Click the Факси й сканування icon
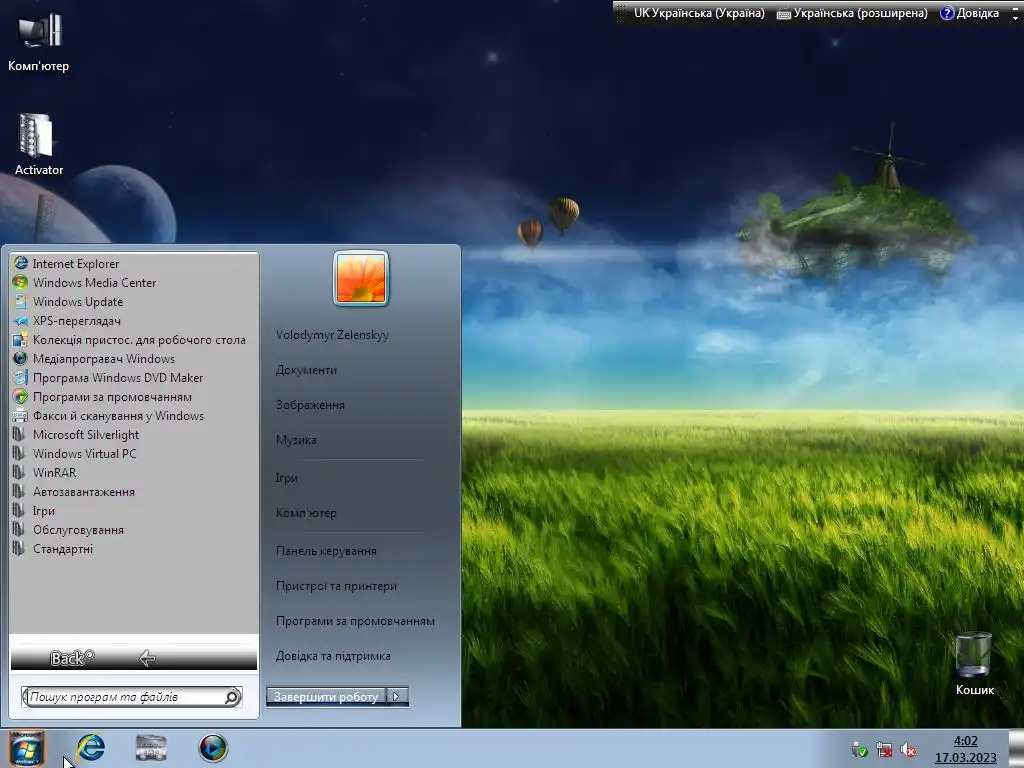1024x768 pixels. 21,415
